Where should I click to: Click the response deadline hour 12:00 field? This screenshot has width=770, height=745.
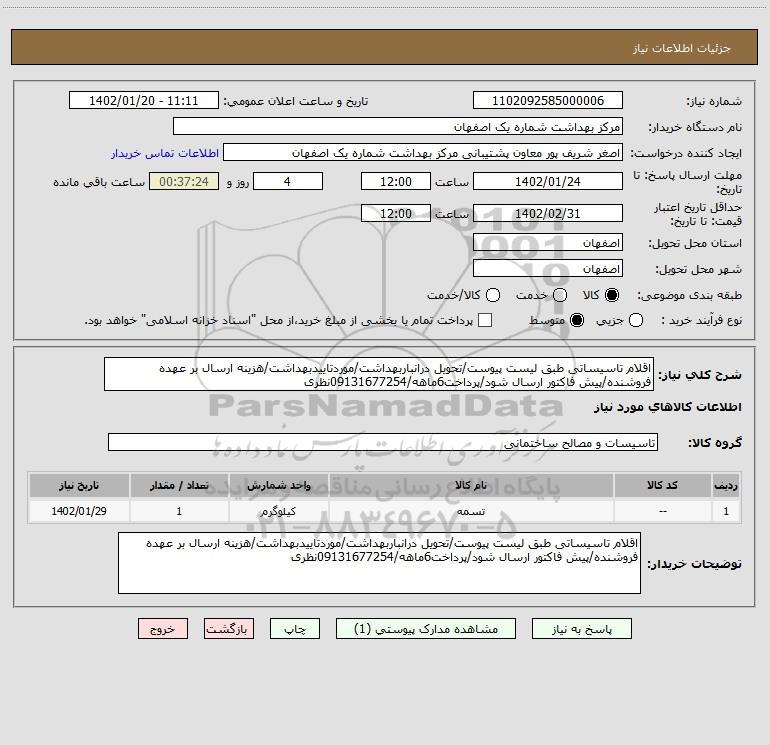(x=396, y=182)
